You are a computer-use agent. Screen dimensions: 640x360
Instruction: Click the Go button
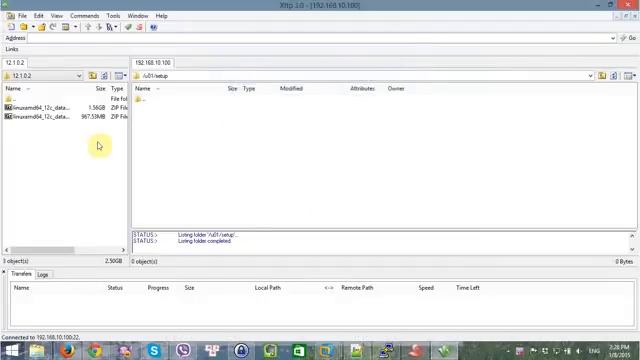tap(628, 38)
